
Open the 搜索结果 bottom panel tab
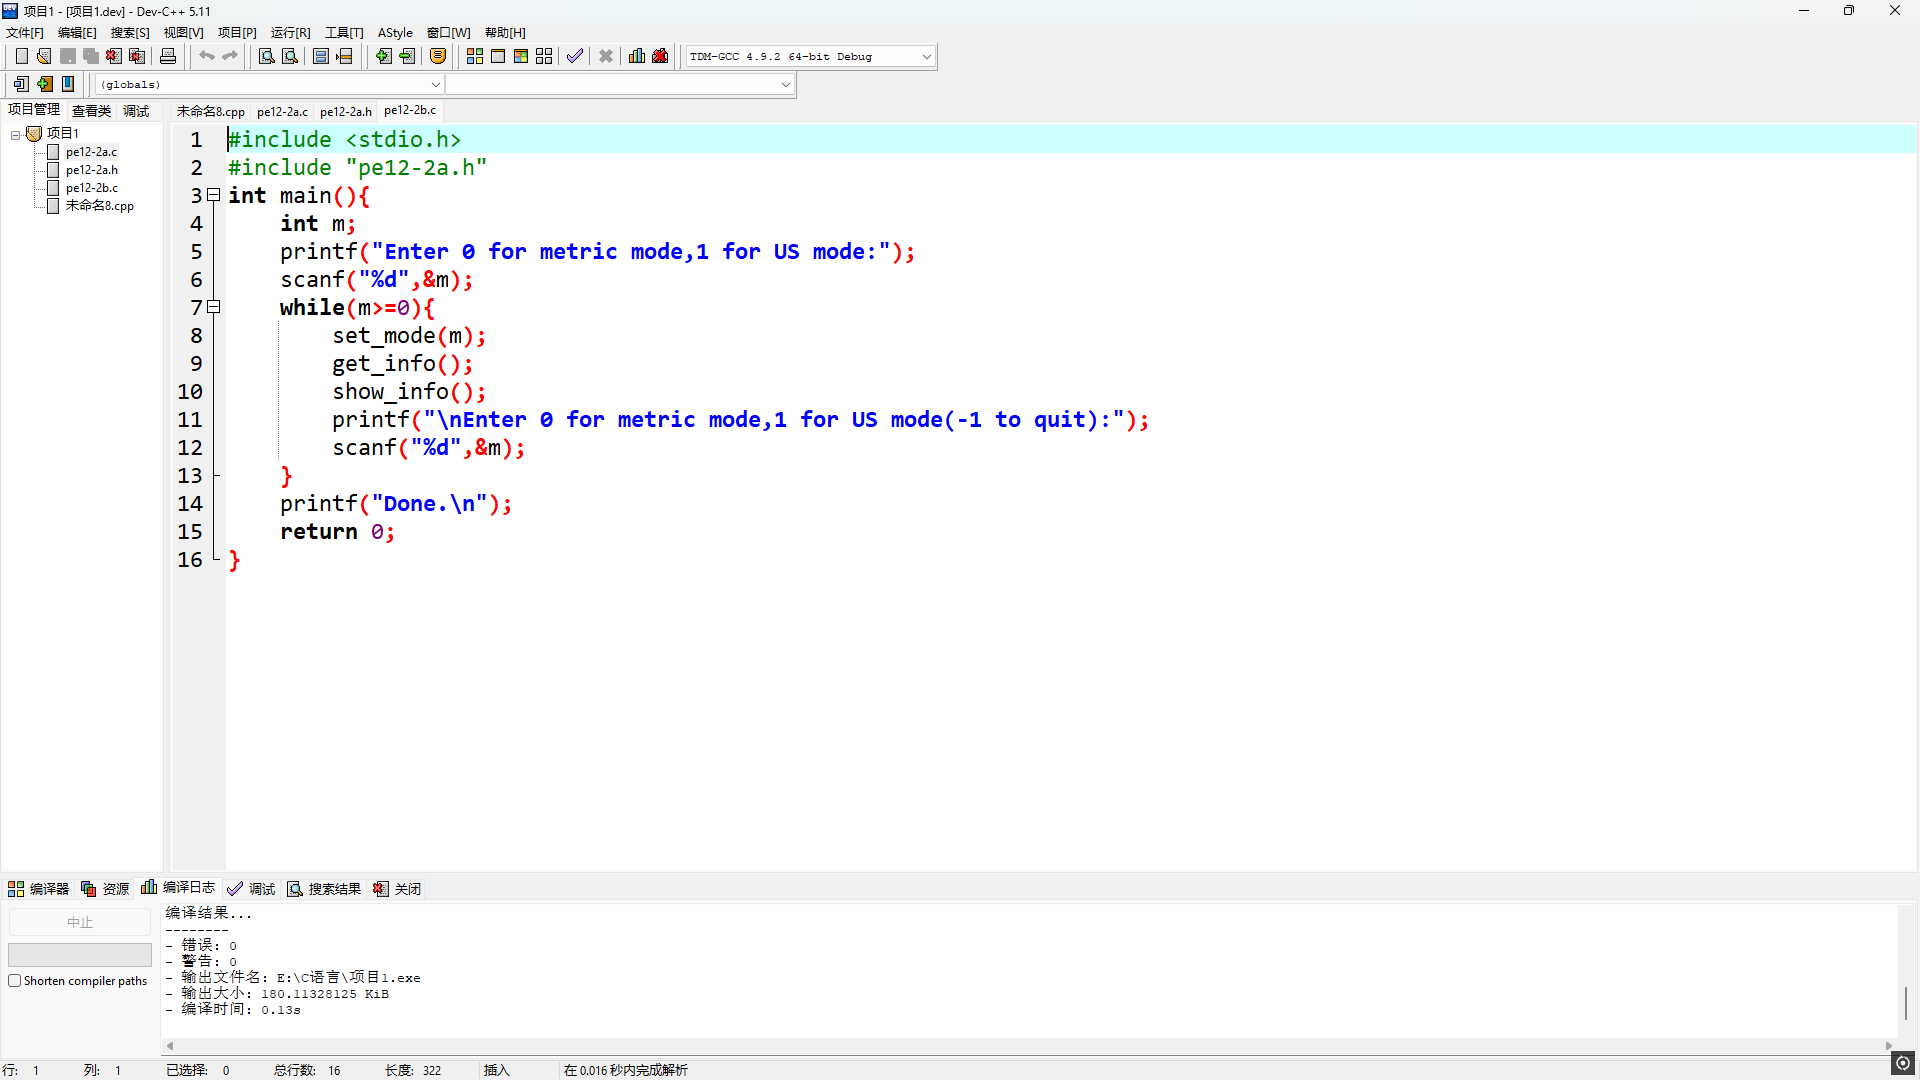[324, 889]
